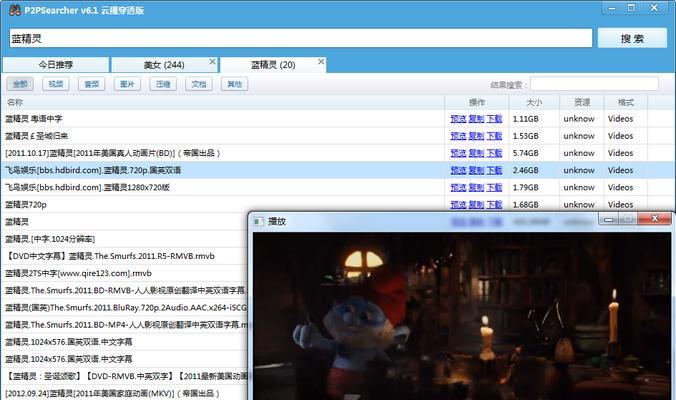Viewport: 676px width, 400px height.
Task: Click the 资源 column header
Action: click(x=582, y=102)
